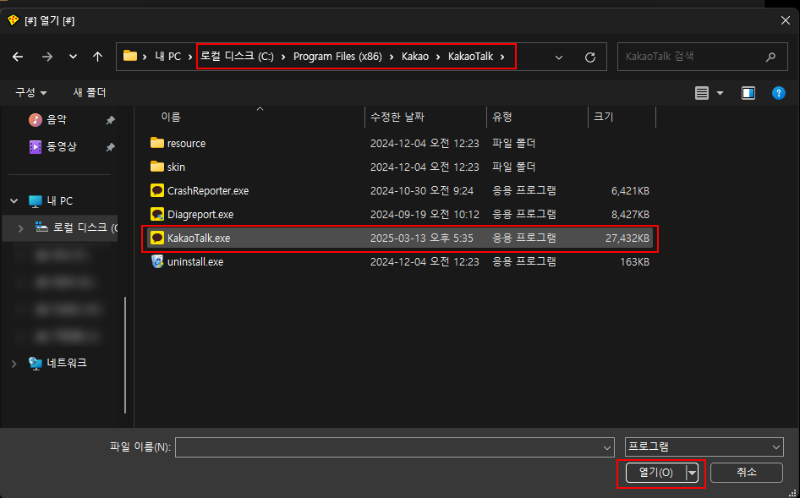Click the skin folder icon
800x498 pixels.
[x=157, y=166]
